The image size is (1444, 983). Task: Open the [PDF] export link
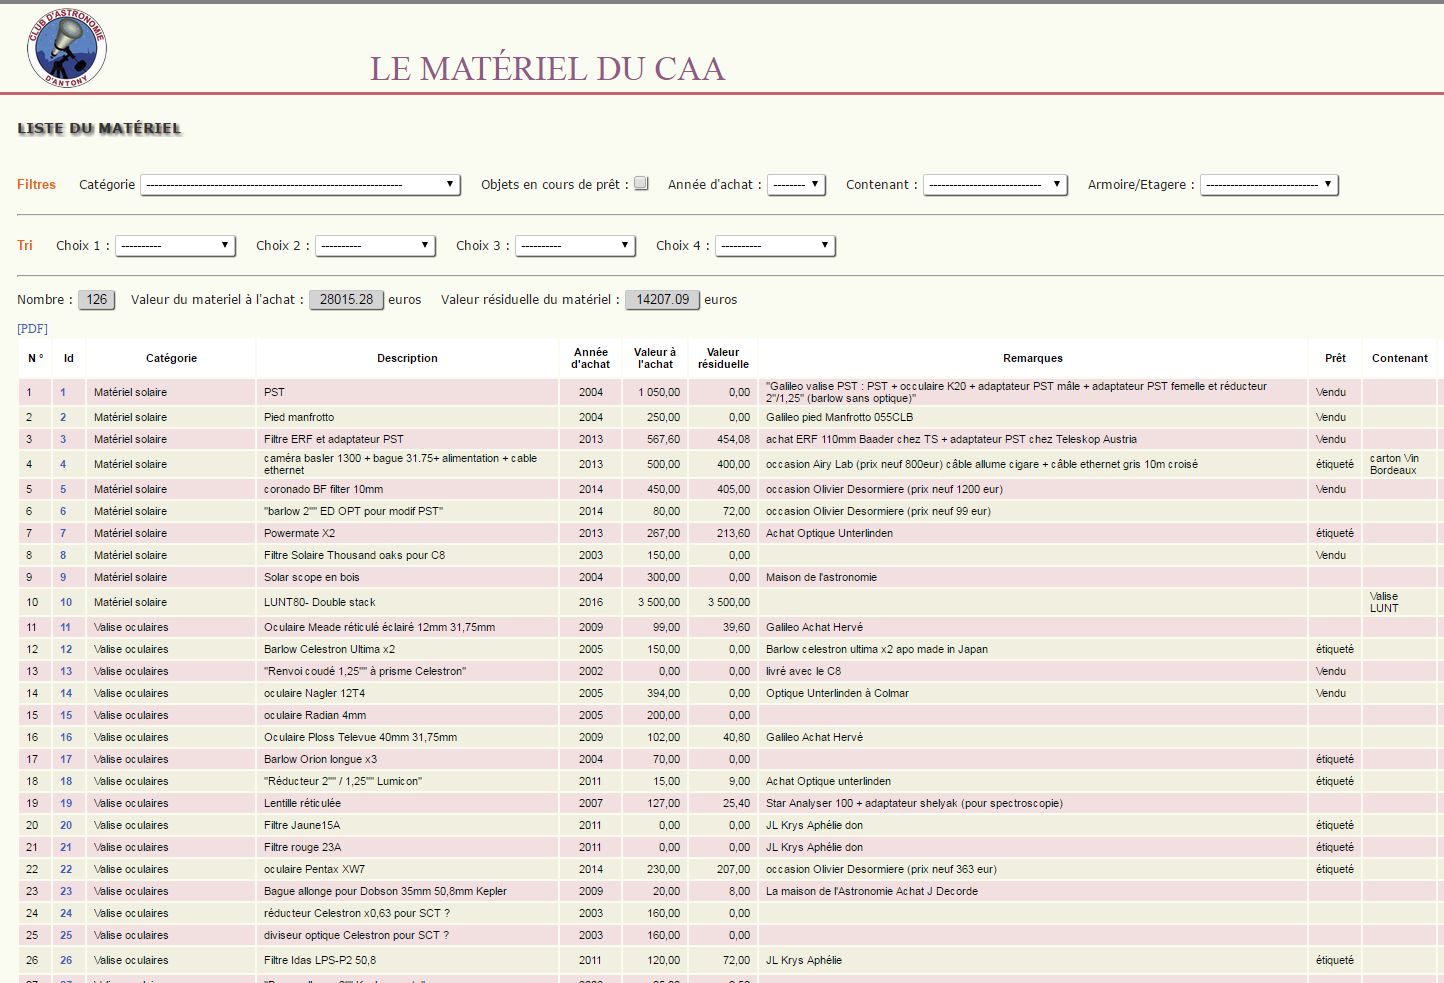coord(32,329)
